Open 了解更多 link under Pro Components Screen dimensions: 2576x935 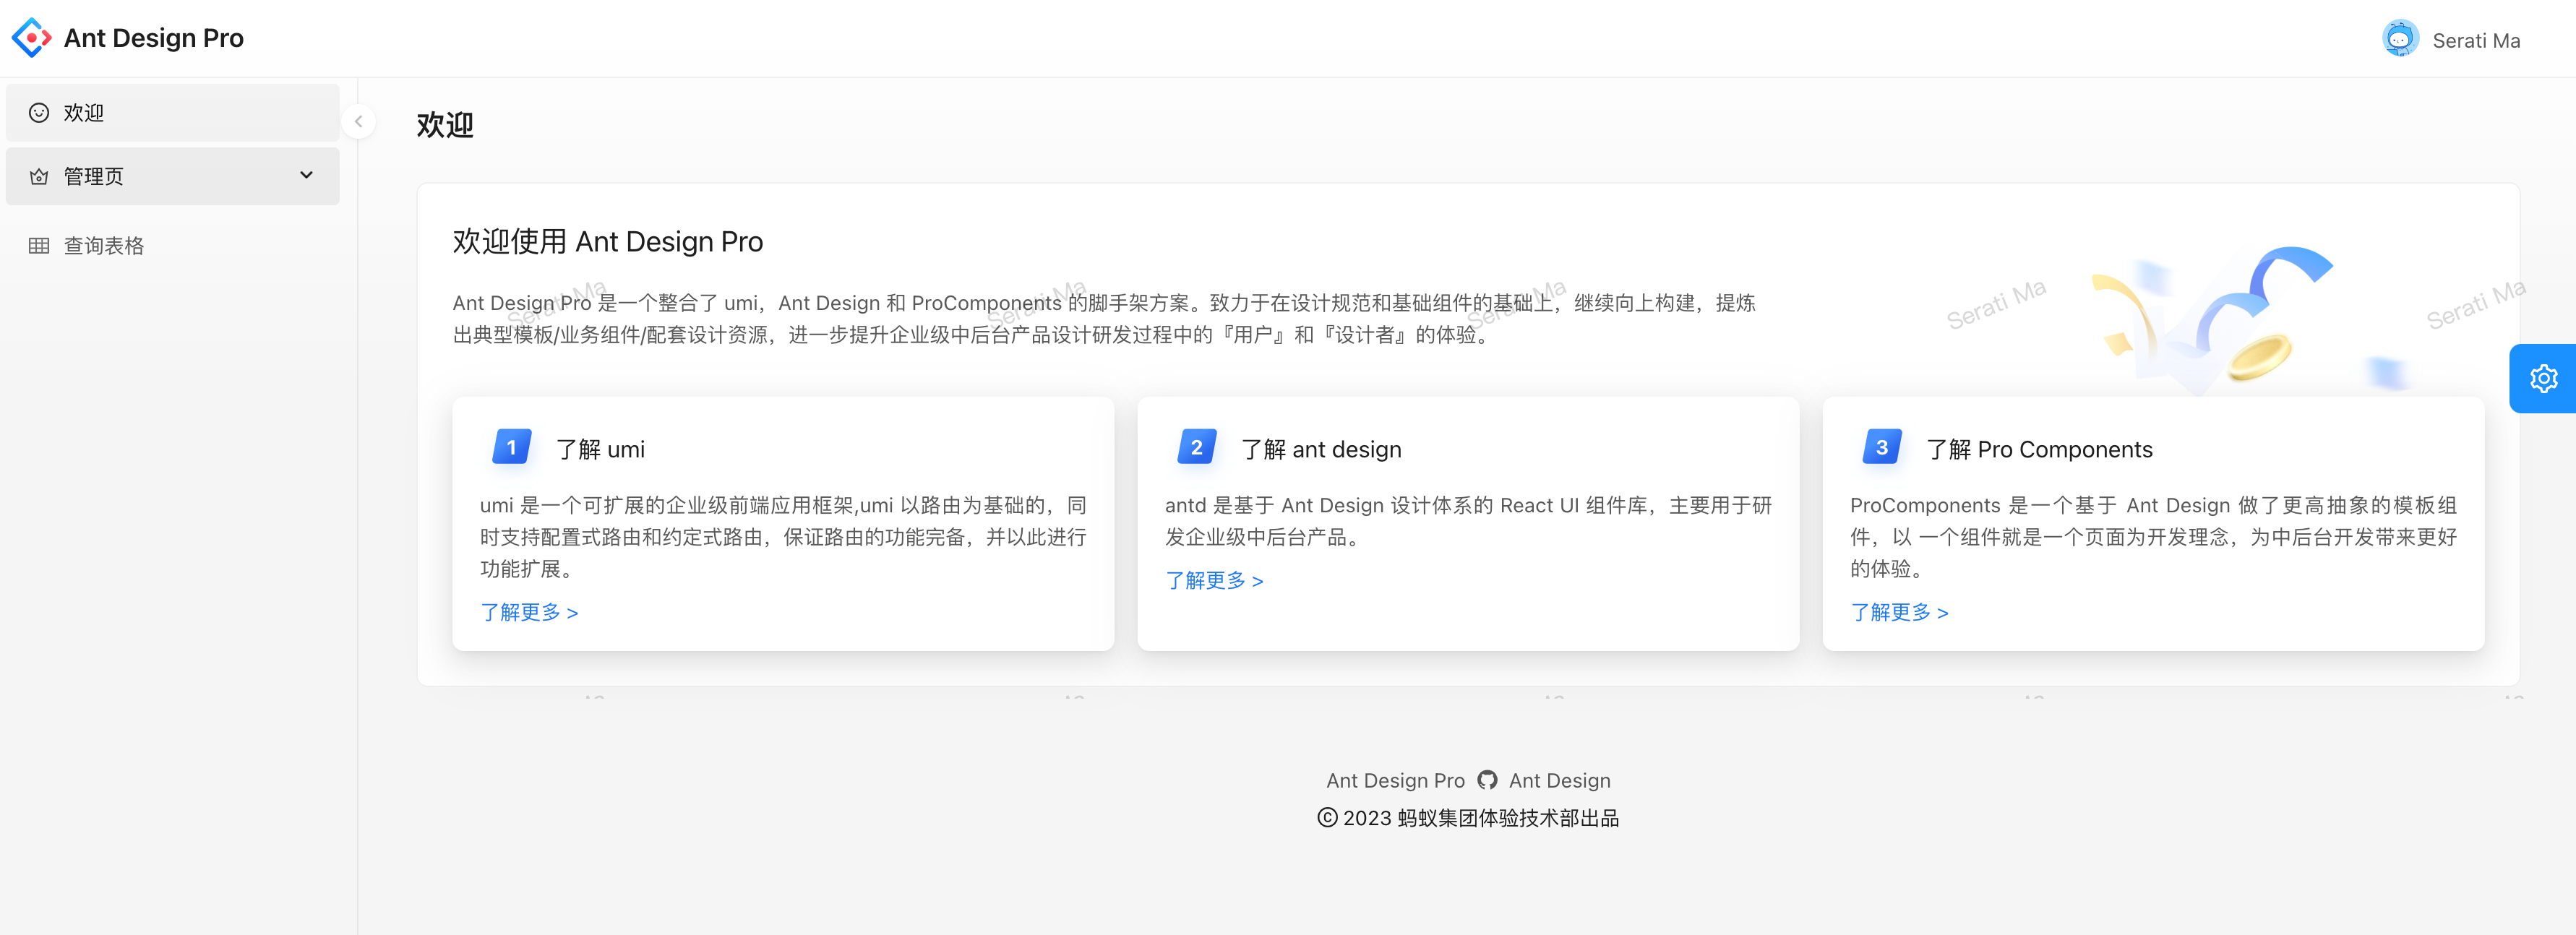point(1899,612)
